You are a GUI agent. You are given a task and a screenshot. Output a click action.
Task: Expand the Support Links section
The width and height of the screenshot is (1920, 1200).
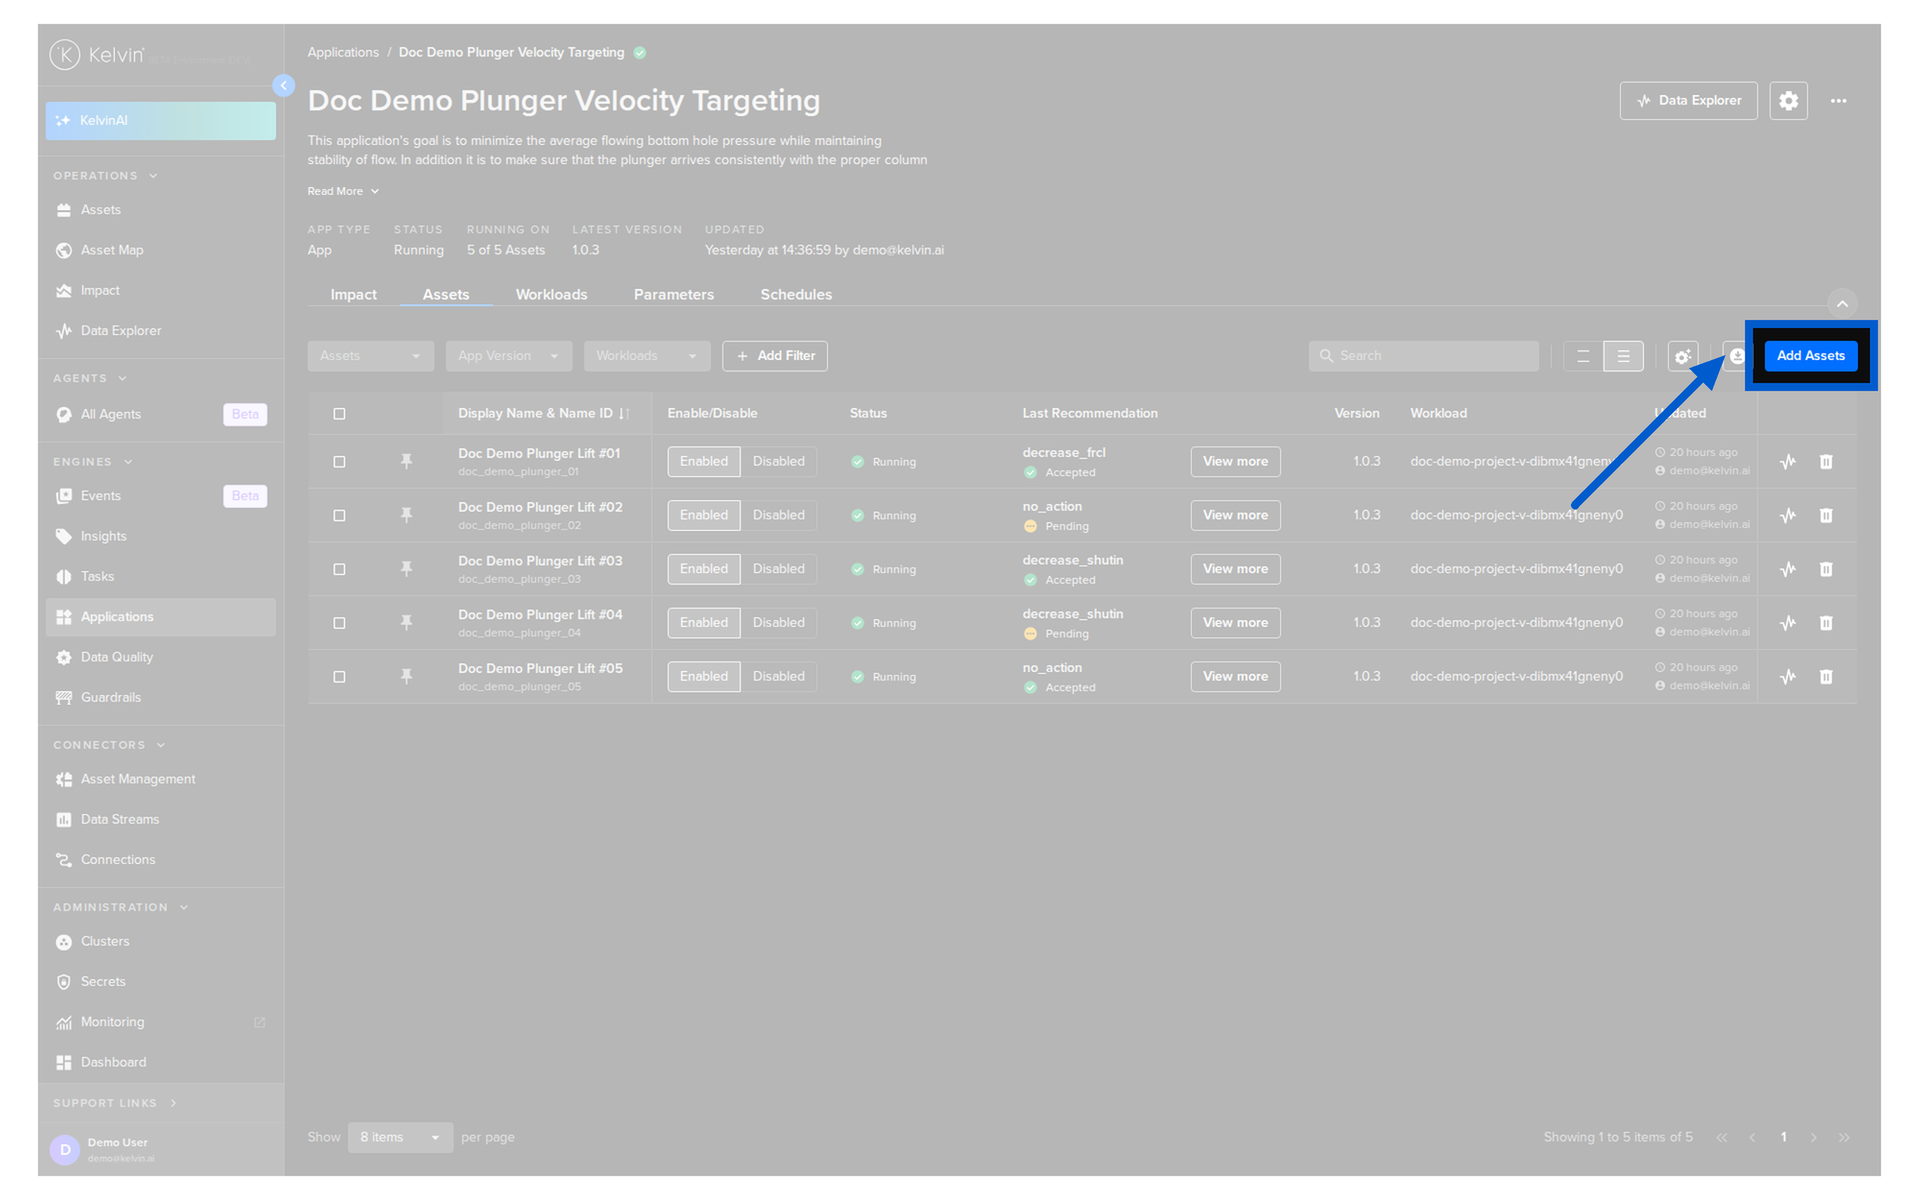(115, 1103)
